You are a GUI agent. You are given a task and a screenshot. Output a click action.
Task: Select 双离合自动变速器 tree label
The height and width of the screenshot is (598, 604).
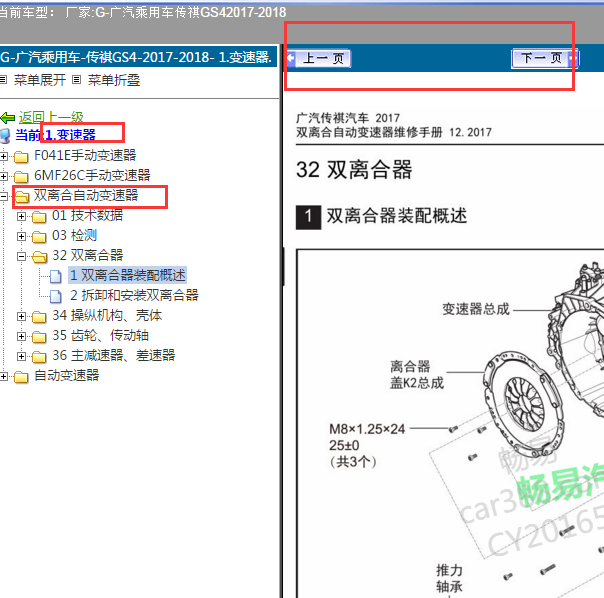pyautogui.click(x=86, y=195)
